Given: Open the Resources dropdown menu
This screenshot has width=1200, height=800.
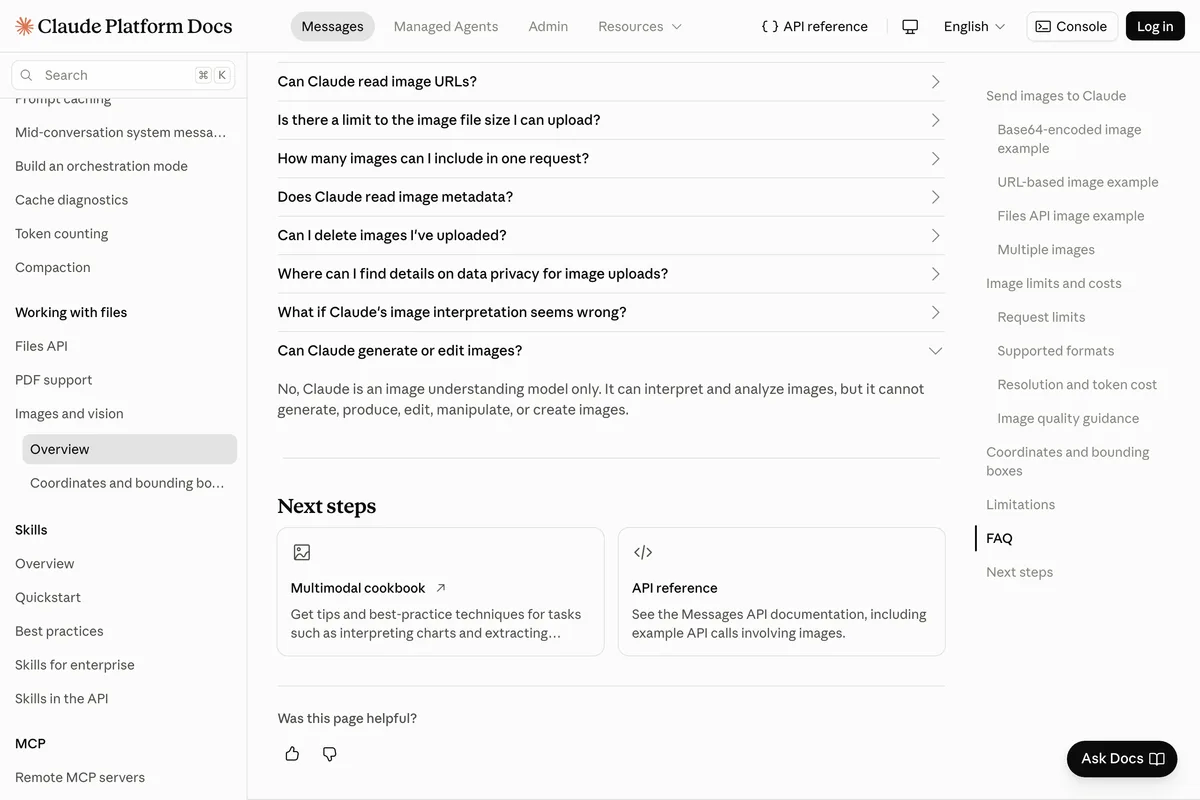Looking at the screenshot, I should tap(640, 27).
